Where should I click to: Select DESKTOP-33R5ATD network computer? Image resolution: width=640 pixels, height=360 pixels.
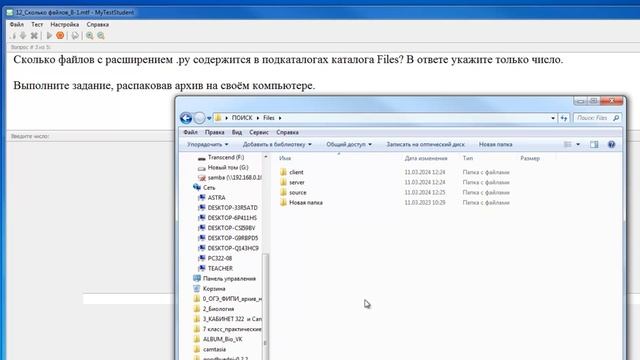(233, 208)
